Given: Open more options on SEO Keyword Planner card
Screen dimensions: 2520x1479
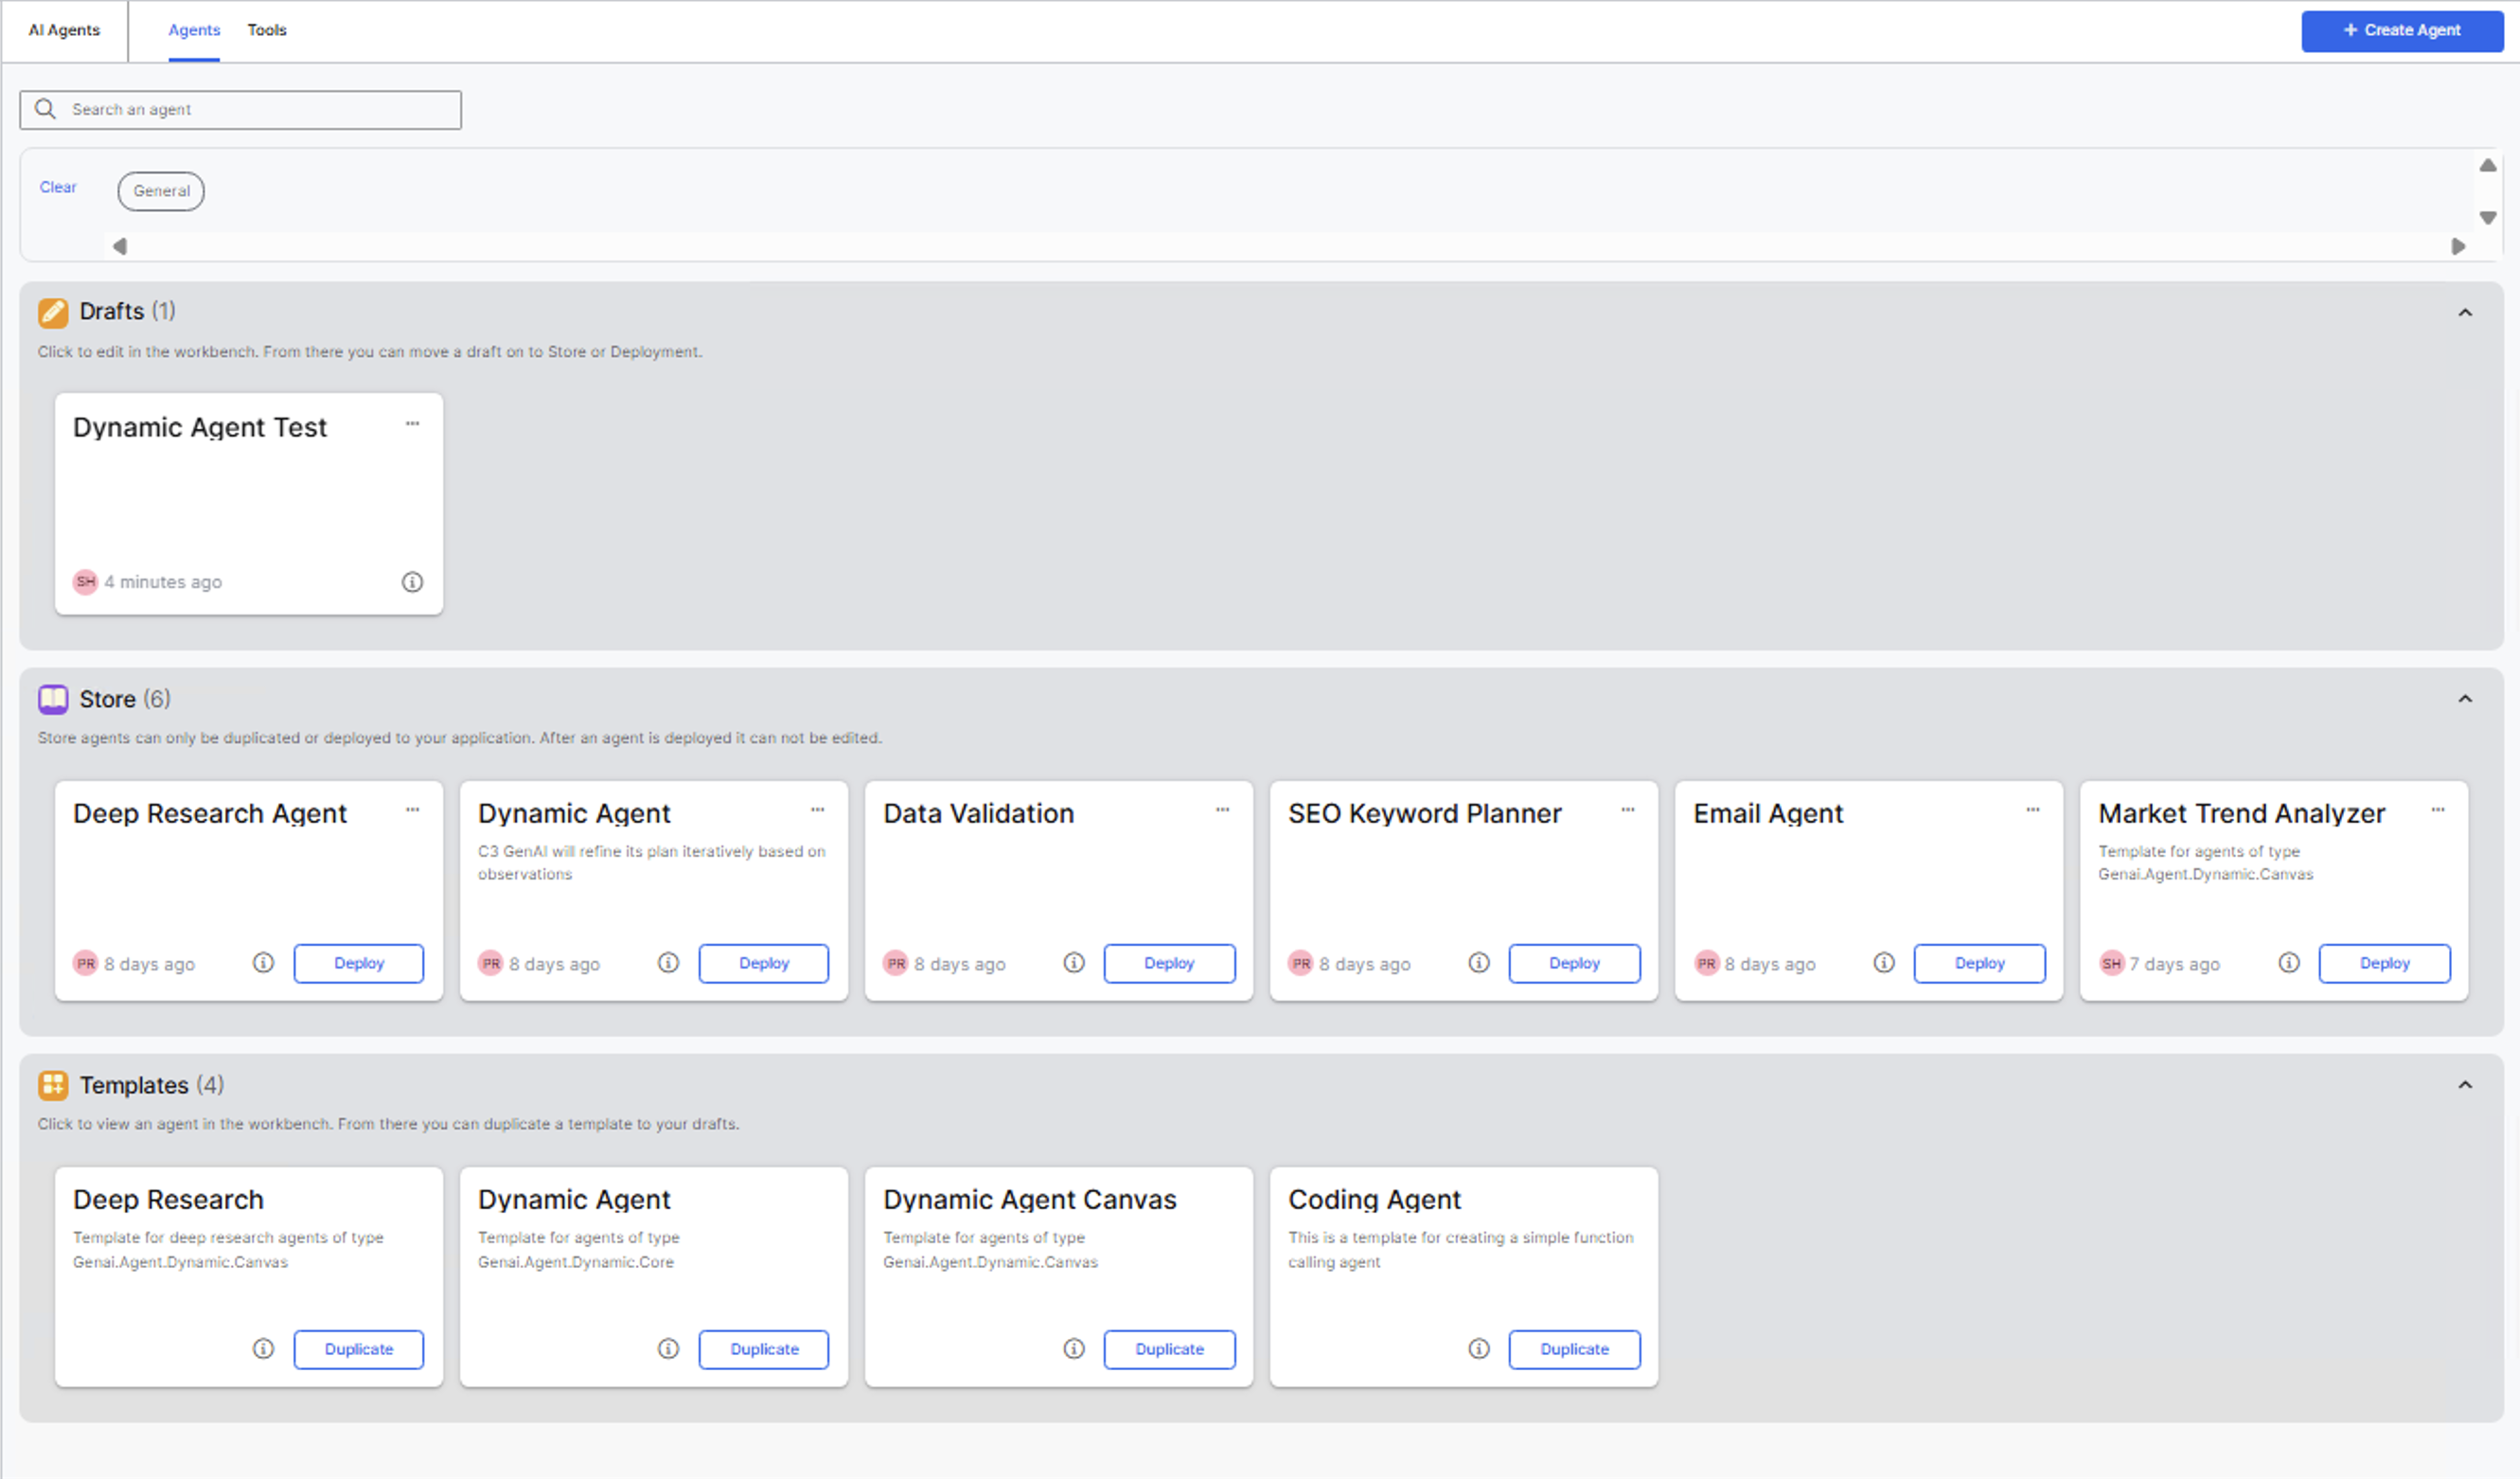Looking at the screenshot, I should pos(1627,810).
